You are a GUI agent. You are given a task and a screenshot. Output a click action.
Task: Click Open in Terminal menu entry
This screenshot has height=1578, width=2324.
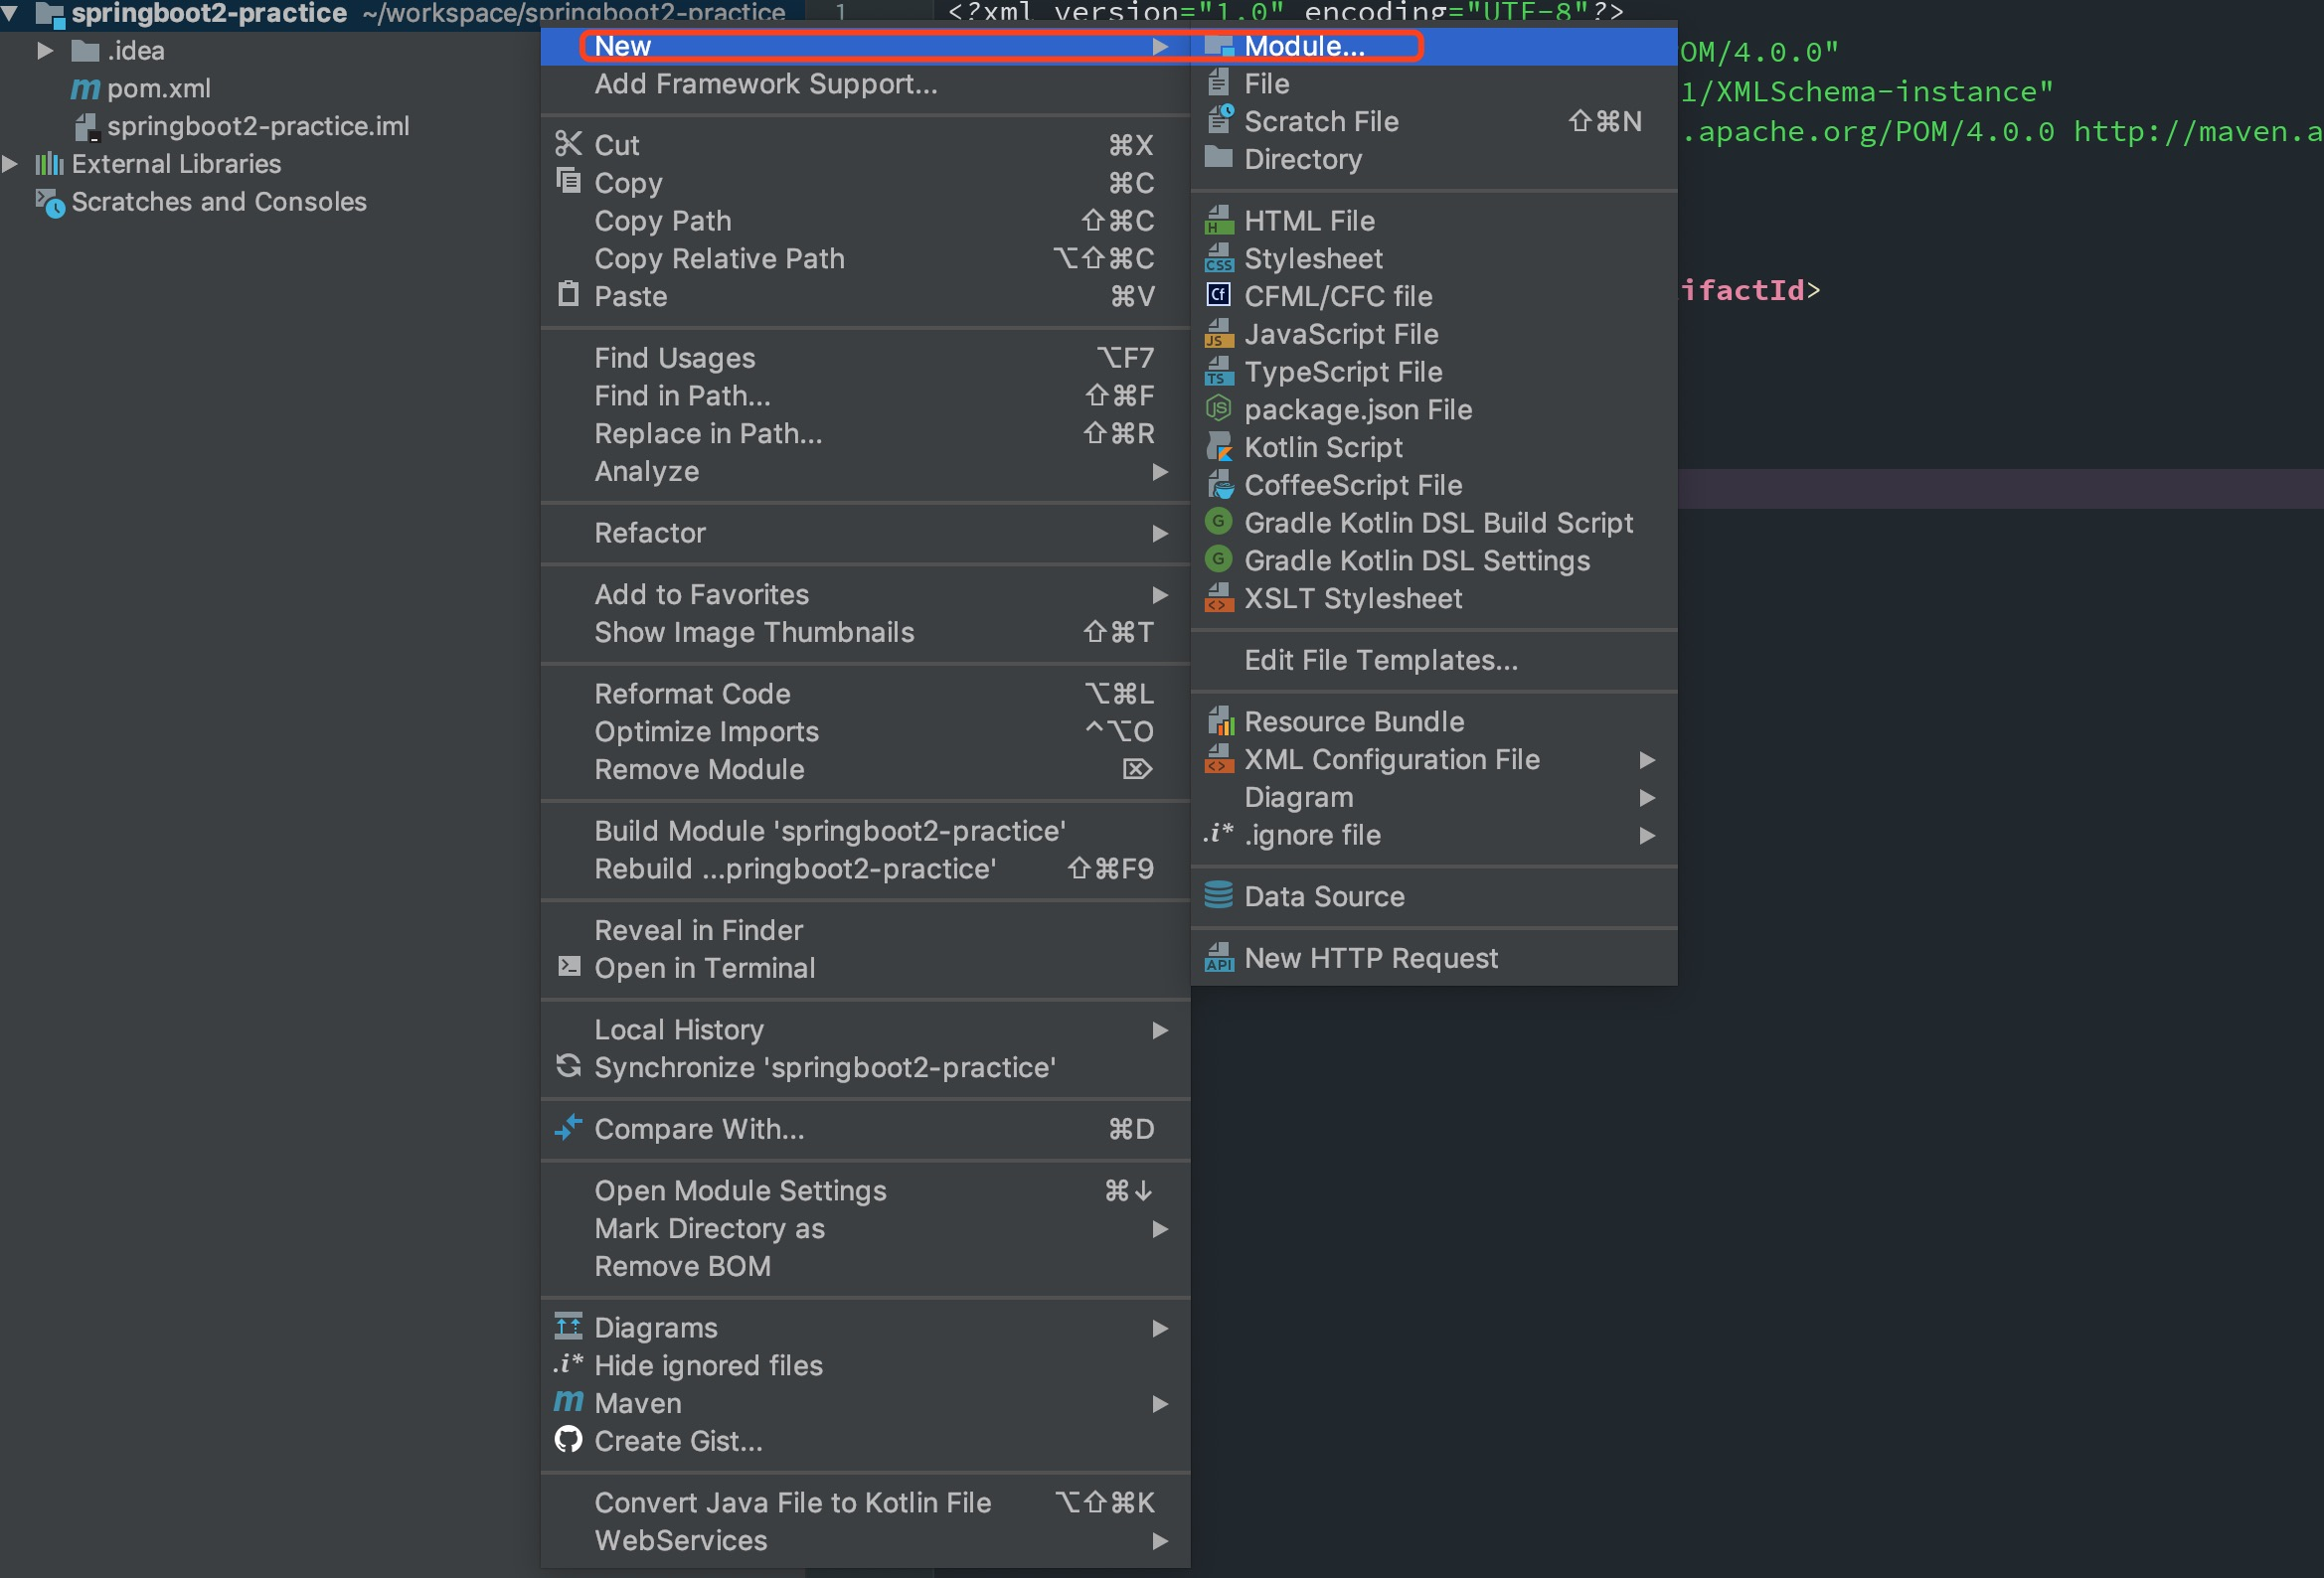click(704, 968)
